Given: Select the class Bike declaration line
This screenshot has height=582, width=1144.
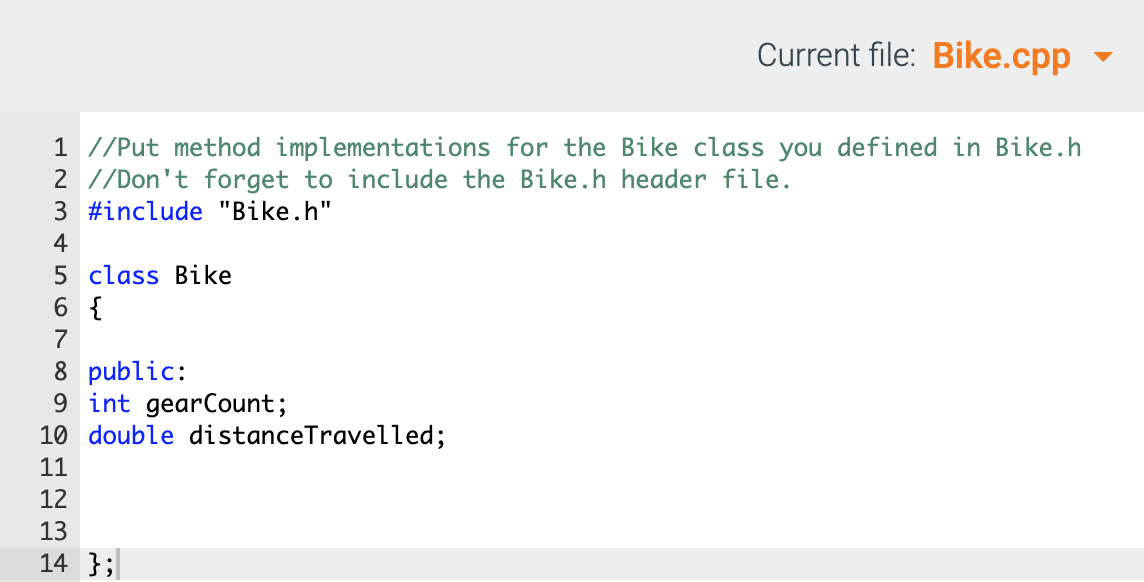Looking at the screenshot, I should click(x=160, y=275).
